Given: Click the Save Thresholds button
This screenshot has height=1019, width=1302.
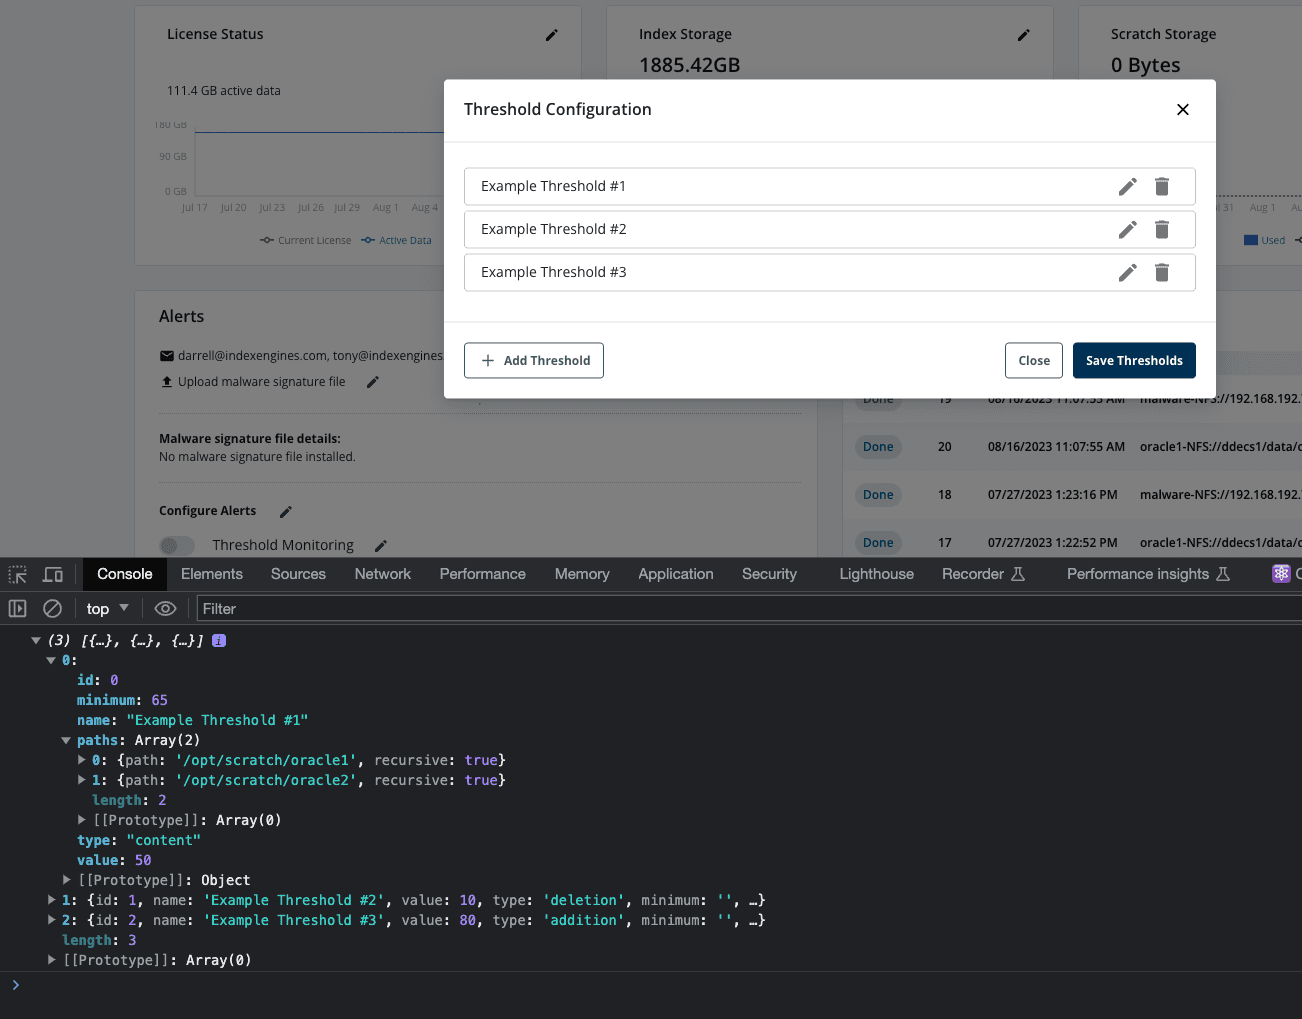Looking at the screenshot, I should point(1134,360).
